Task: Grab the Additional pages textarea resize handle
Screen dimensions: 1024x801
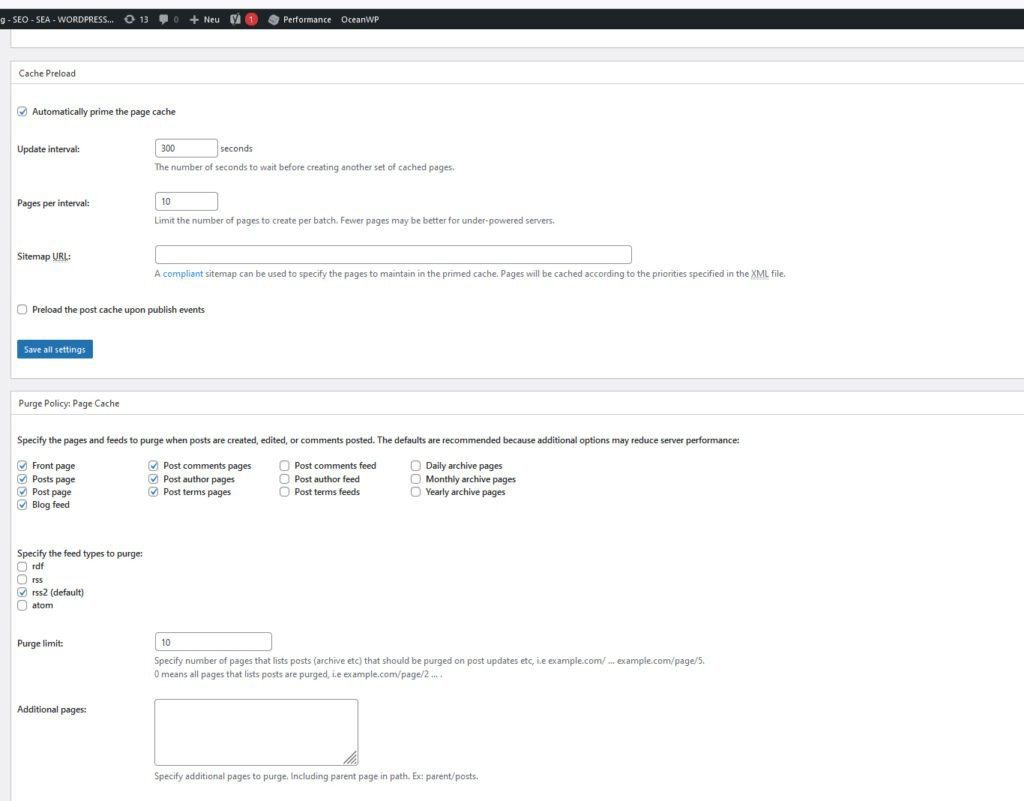Action: click(351, 757)
